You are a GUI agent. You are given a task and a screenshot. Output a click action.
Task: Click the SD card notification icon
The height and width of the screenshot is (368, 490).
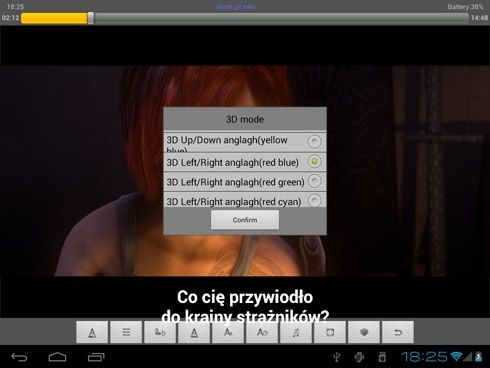(382, 357)
